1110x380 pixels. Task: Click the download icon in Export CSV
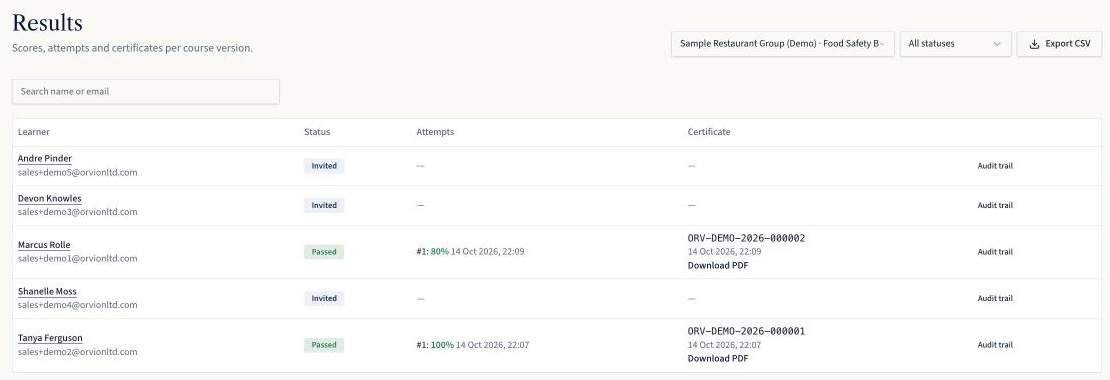[1034, 44]
